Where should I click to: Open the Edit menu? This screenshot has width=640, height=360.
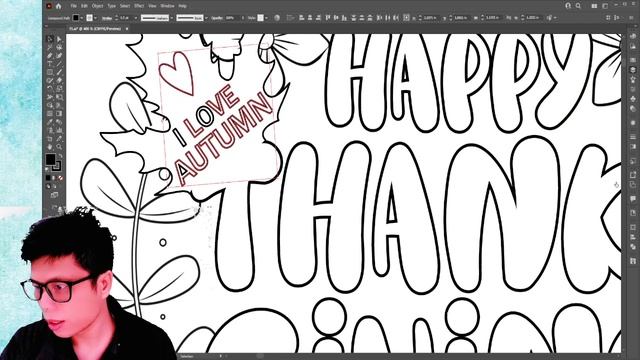click(x=84, y=6)
